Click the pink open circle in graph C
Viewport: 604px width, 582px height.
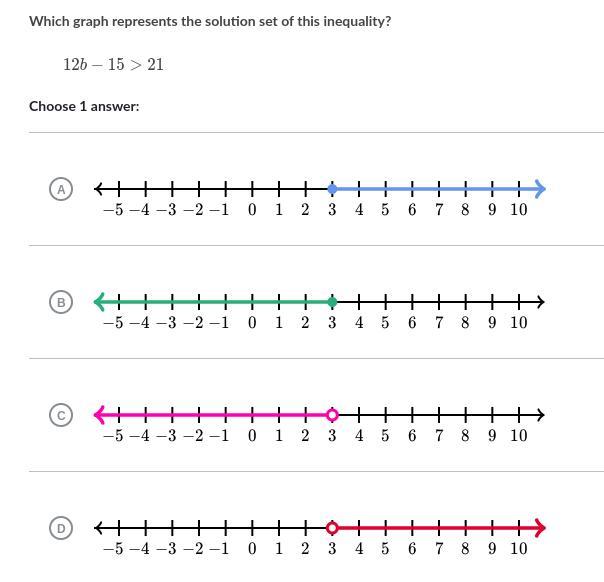click(332, 415)
